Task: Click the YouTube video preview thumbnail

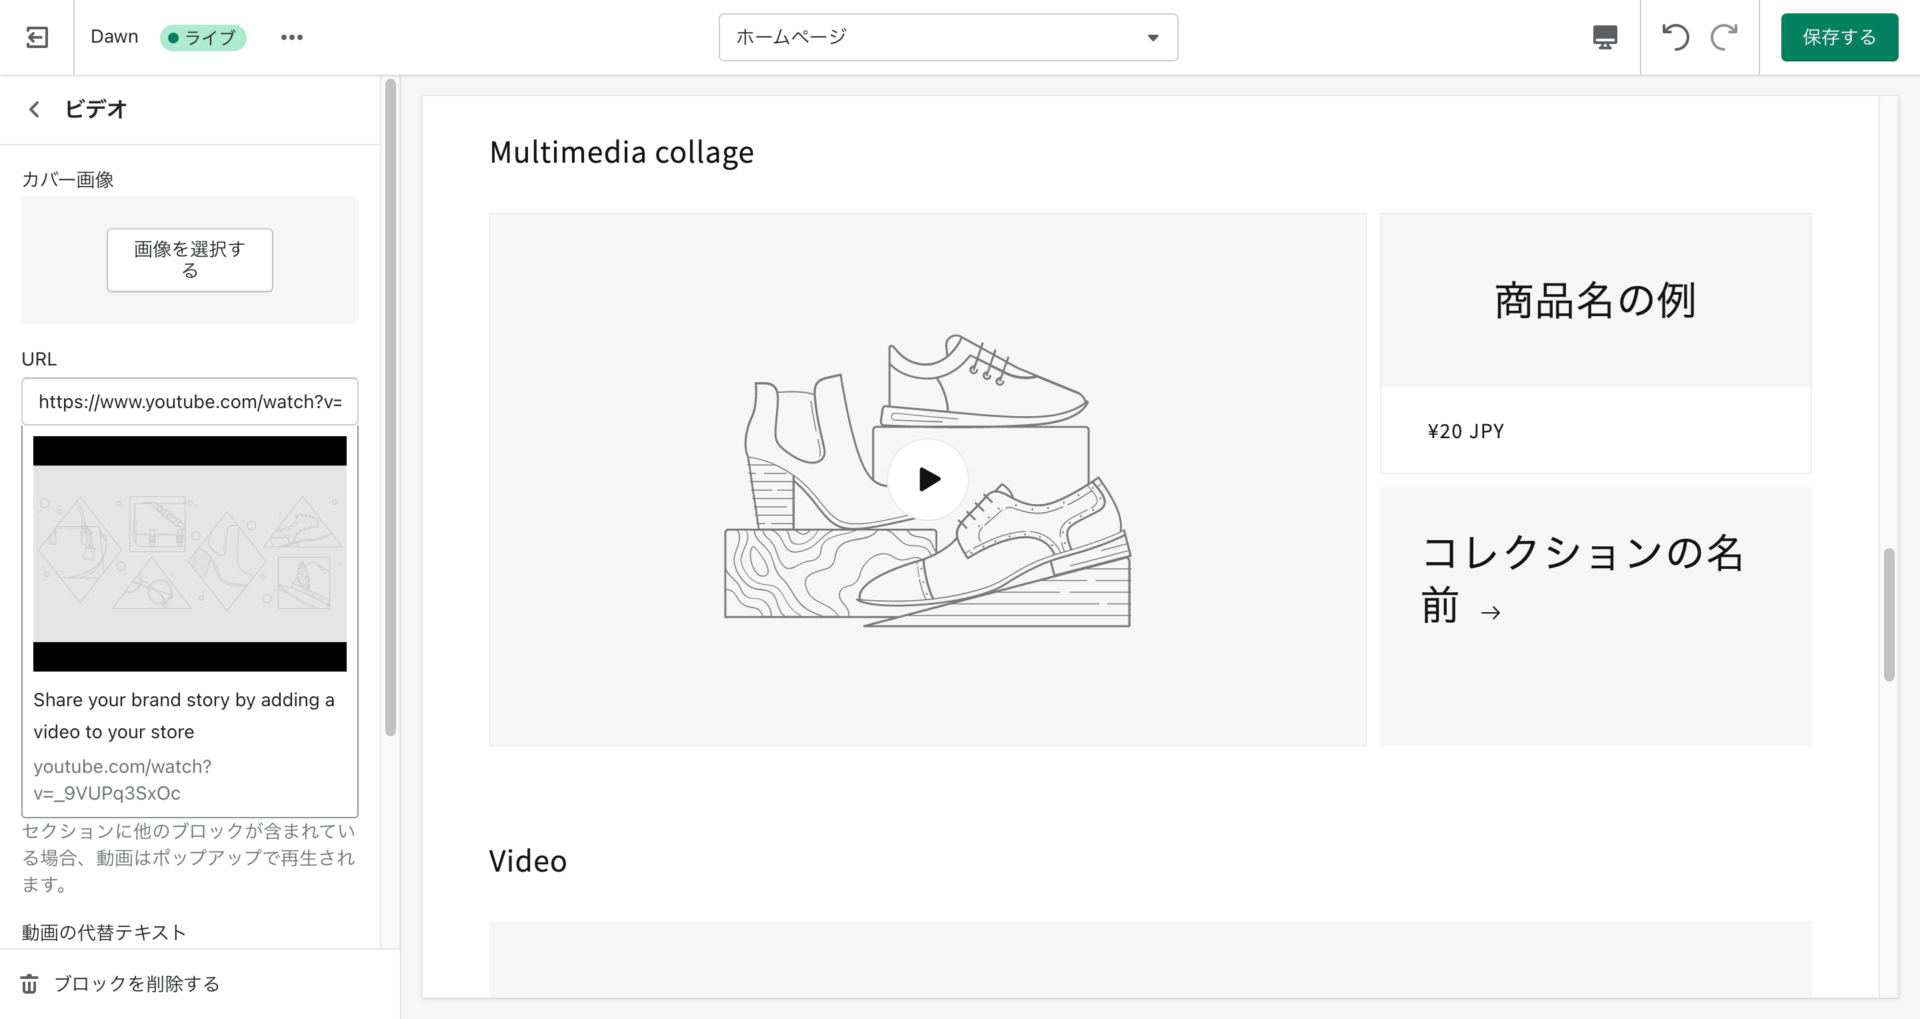Action: [189, 553]
